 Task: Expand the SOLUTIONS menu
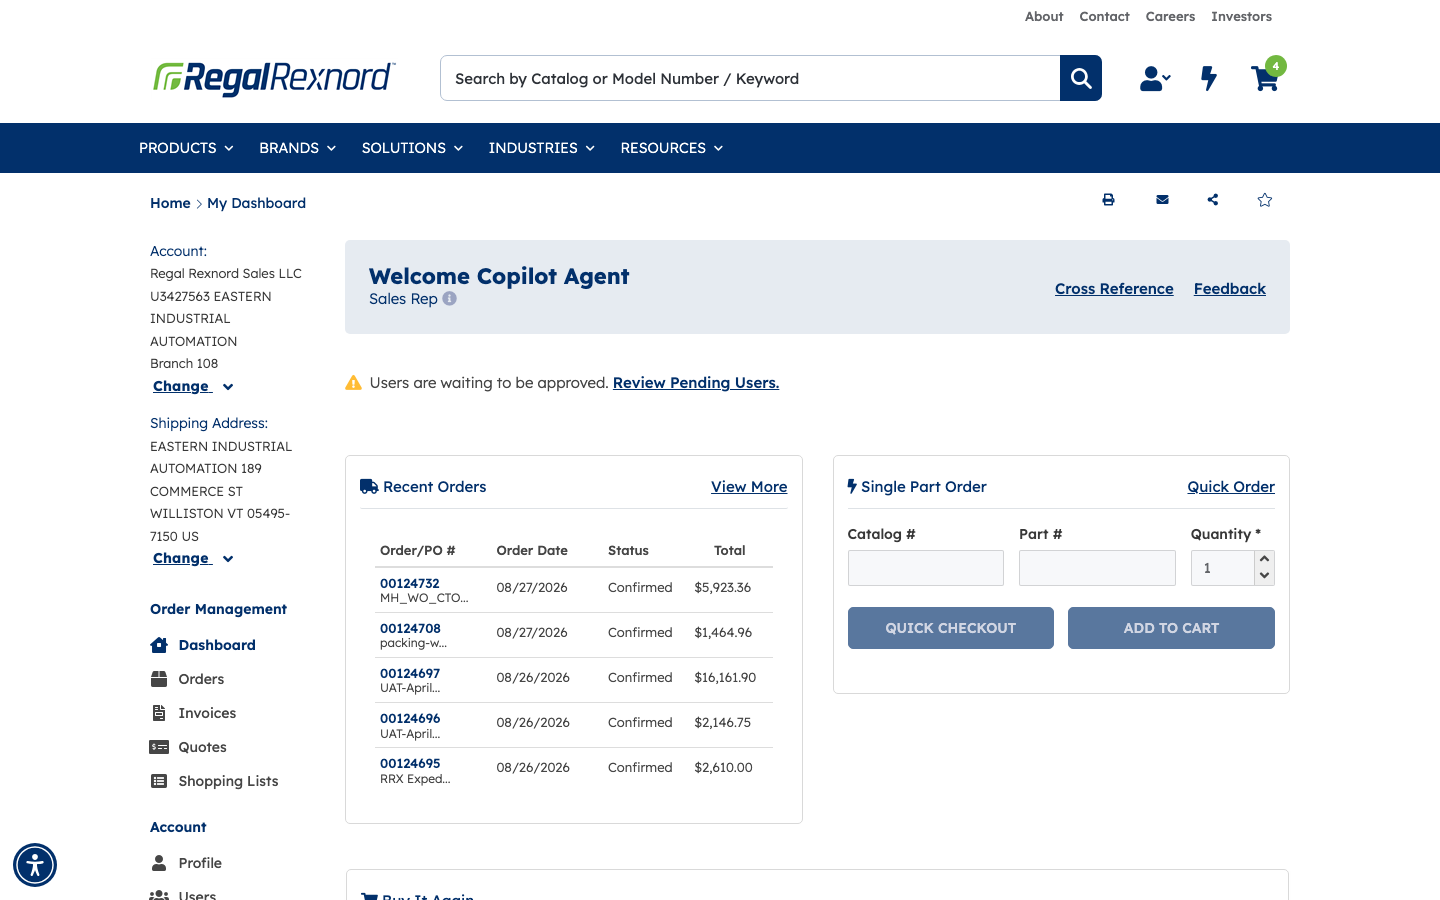click(x=412, y=148)
